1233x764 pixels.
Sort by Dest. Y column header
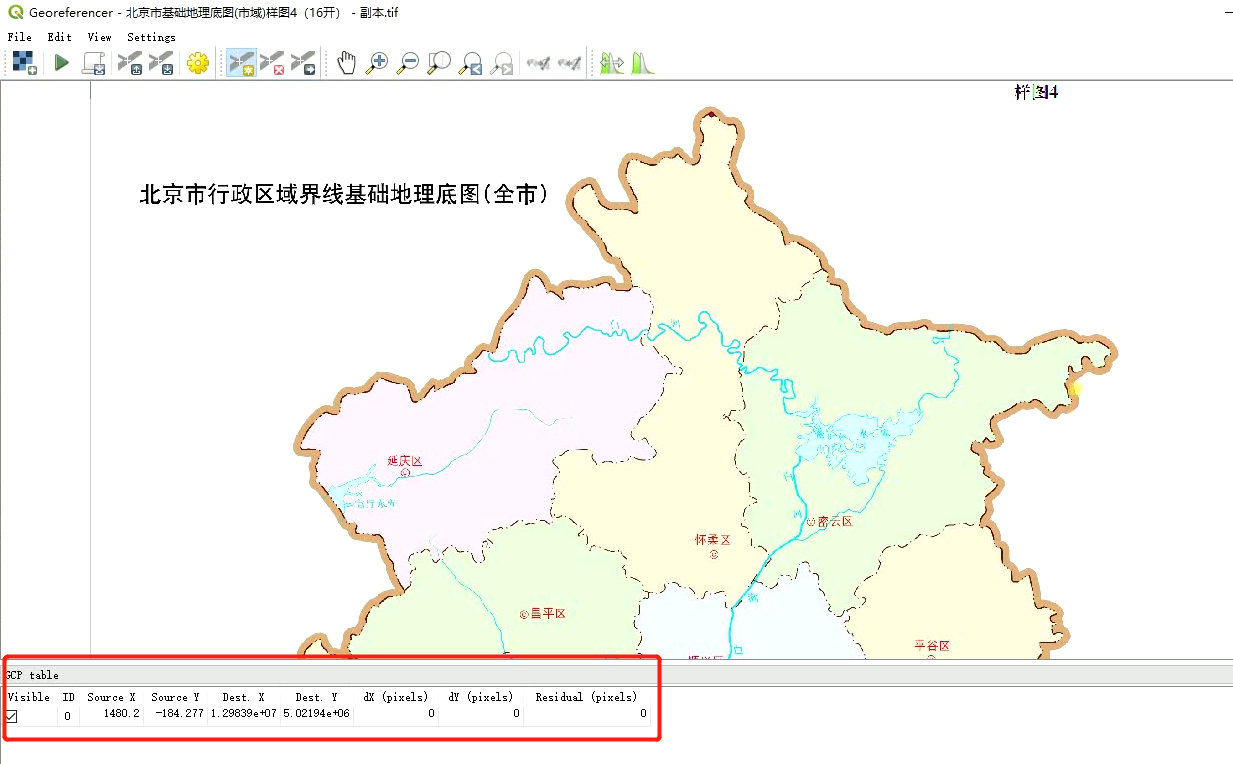coord(316,697)
